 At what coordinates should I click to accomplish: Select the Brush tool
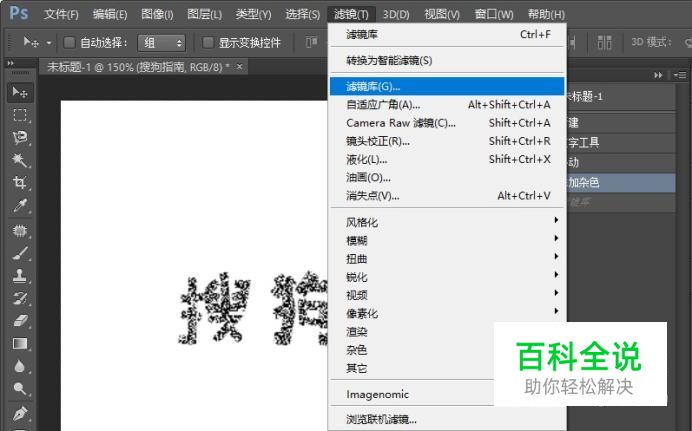point(20,253)
